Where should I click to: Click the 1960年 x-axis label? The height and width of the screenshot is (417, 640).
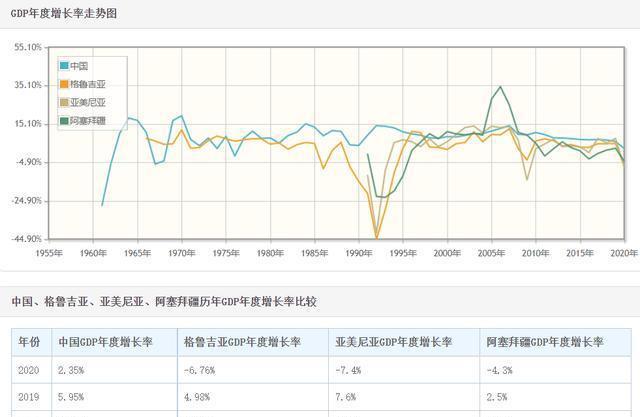click(93, 253)
